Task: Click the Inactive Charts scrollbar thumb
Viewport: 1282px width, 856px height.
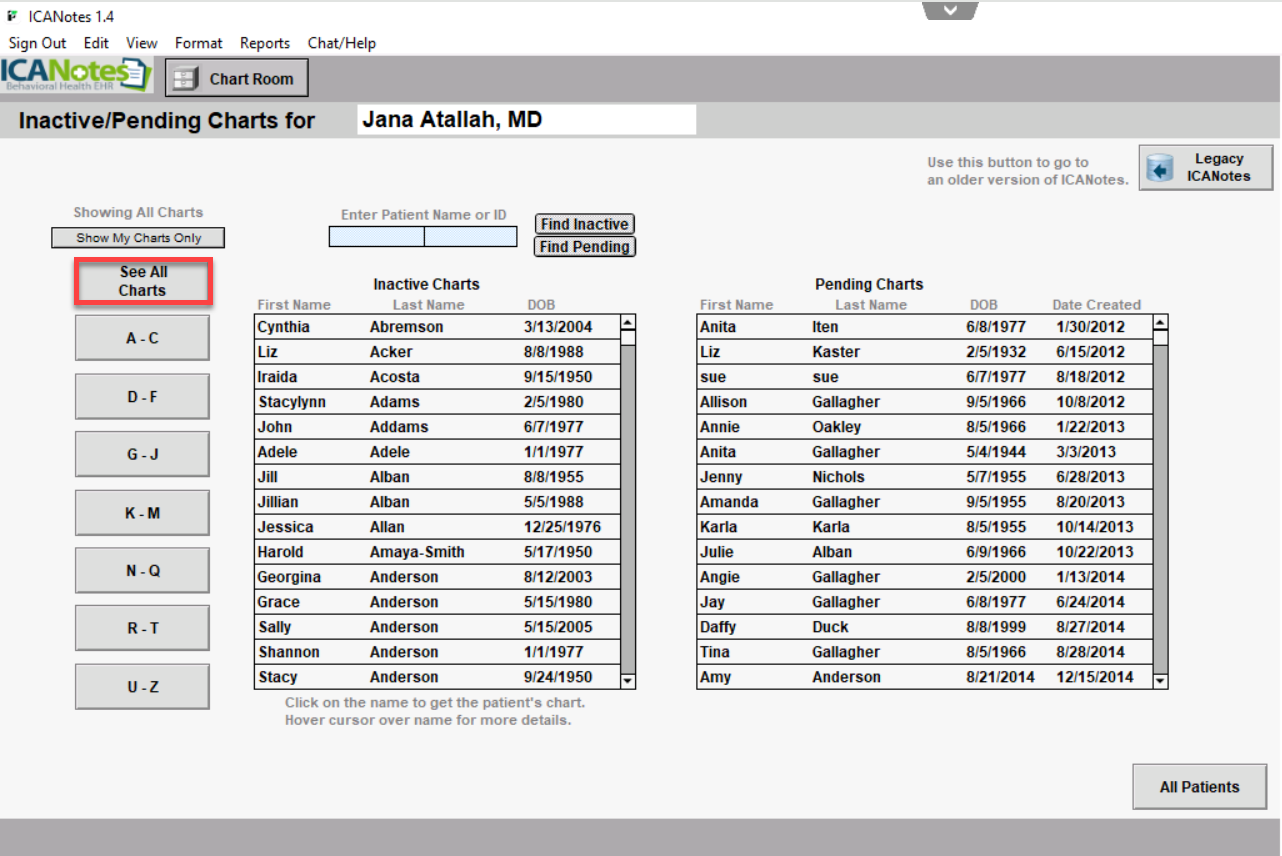Action: (628, 337)
